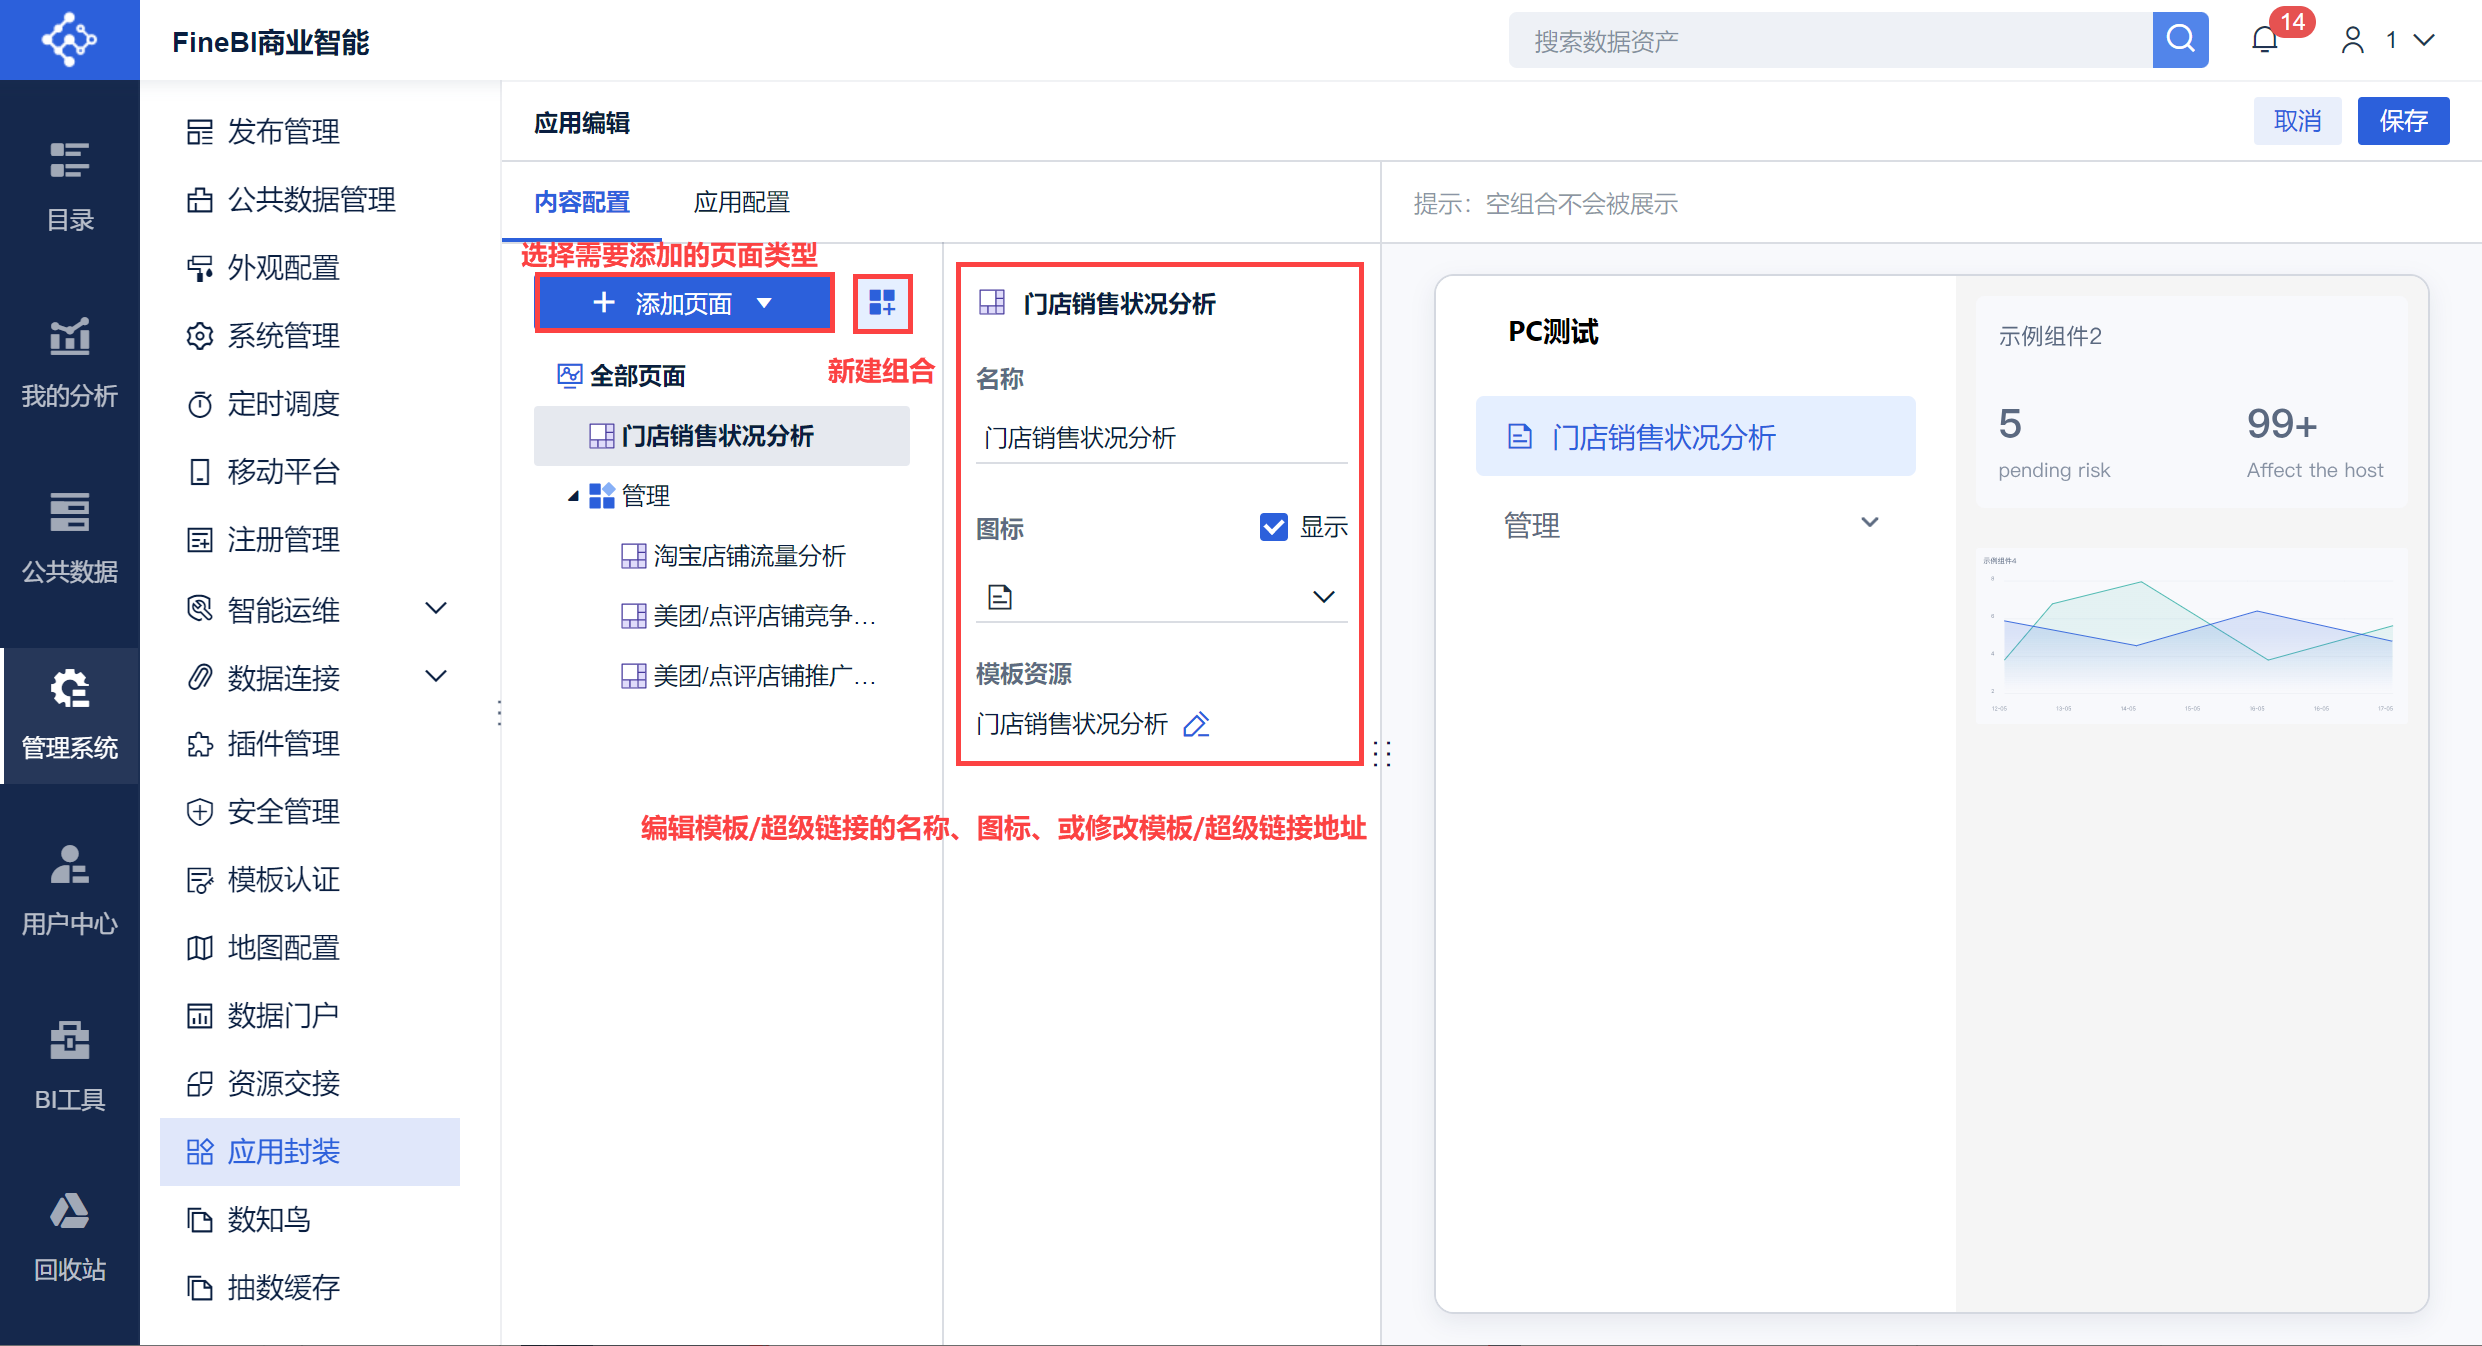Click the search magnifier button
The width and height of the screenshot is (2482, 1346).
[2180, 40]
